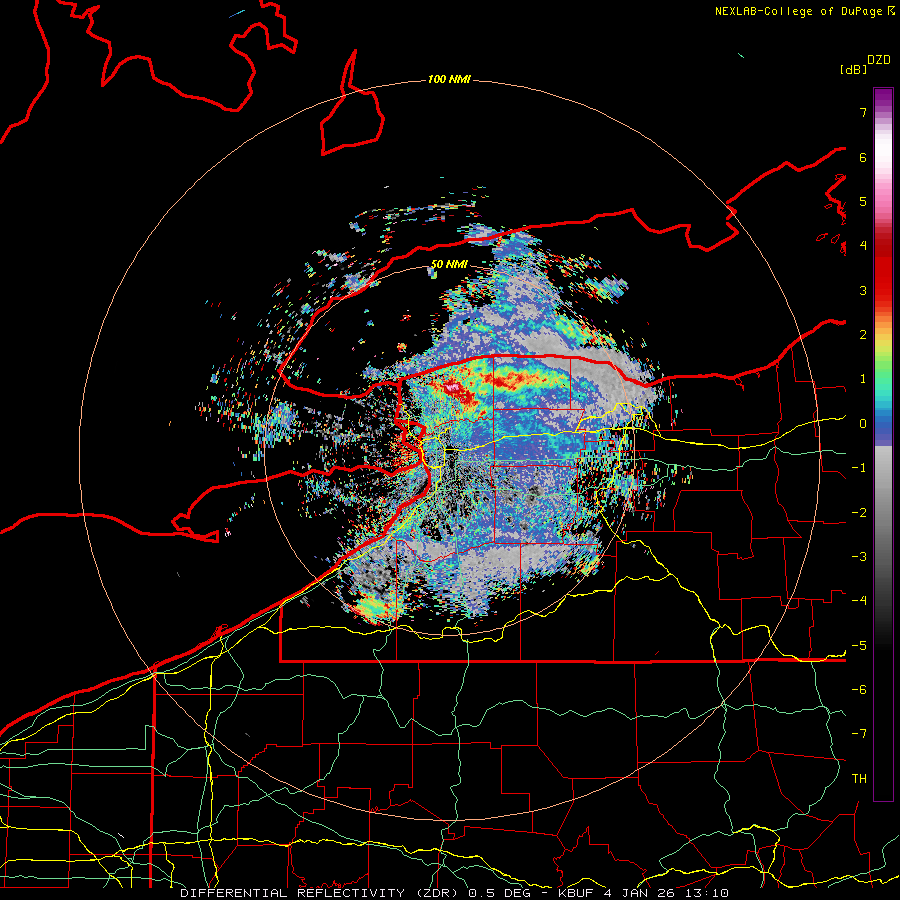Click the 5 value on the color scale

(863, 201)
